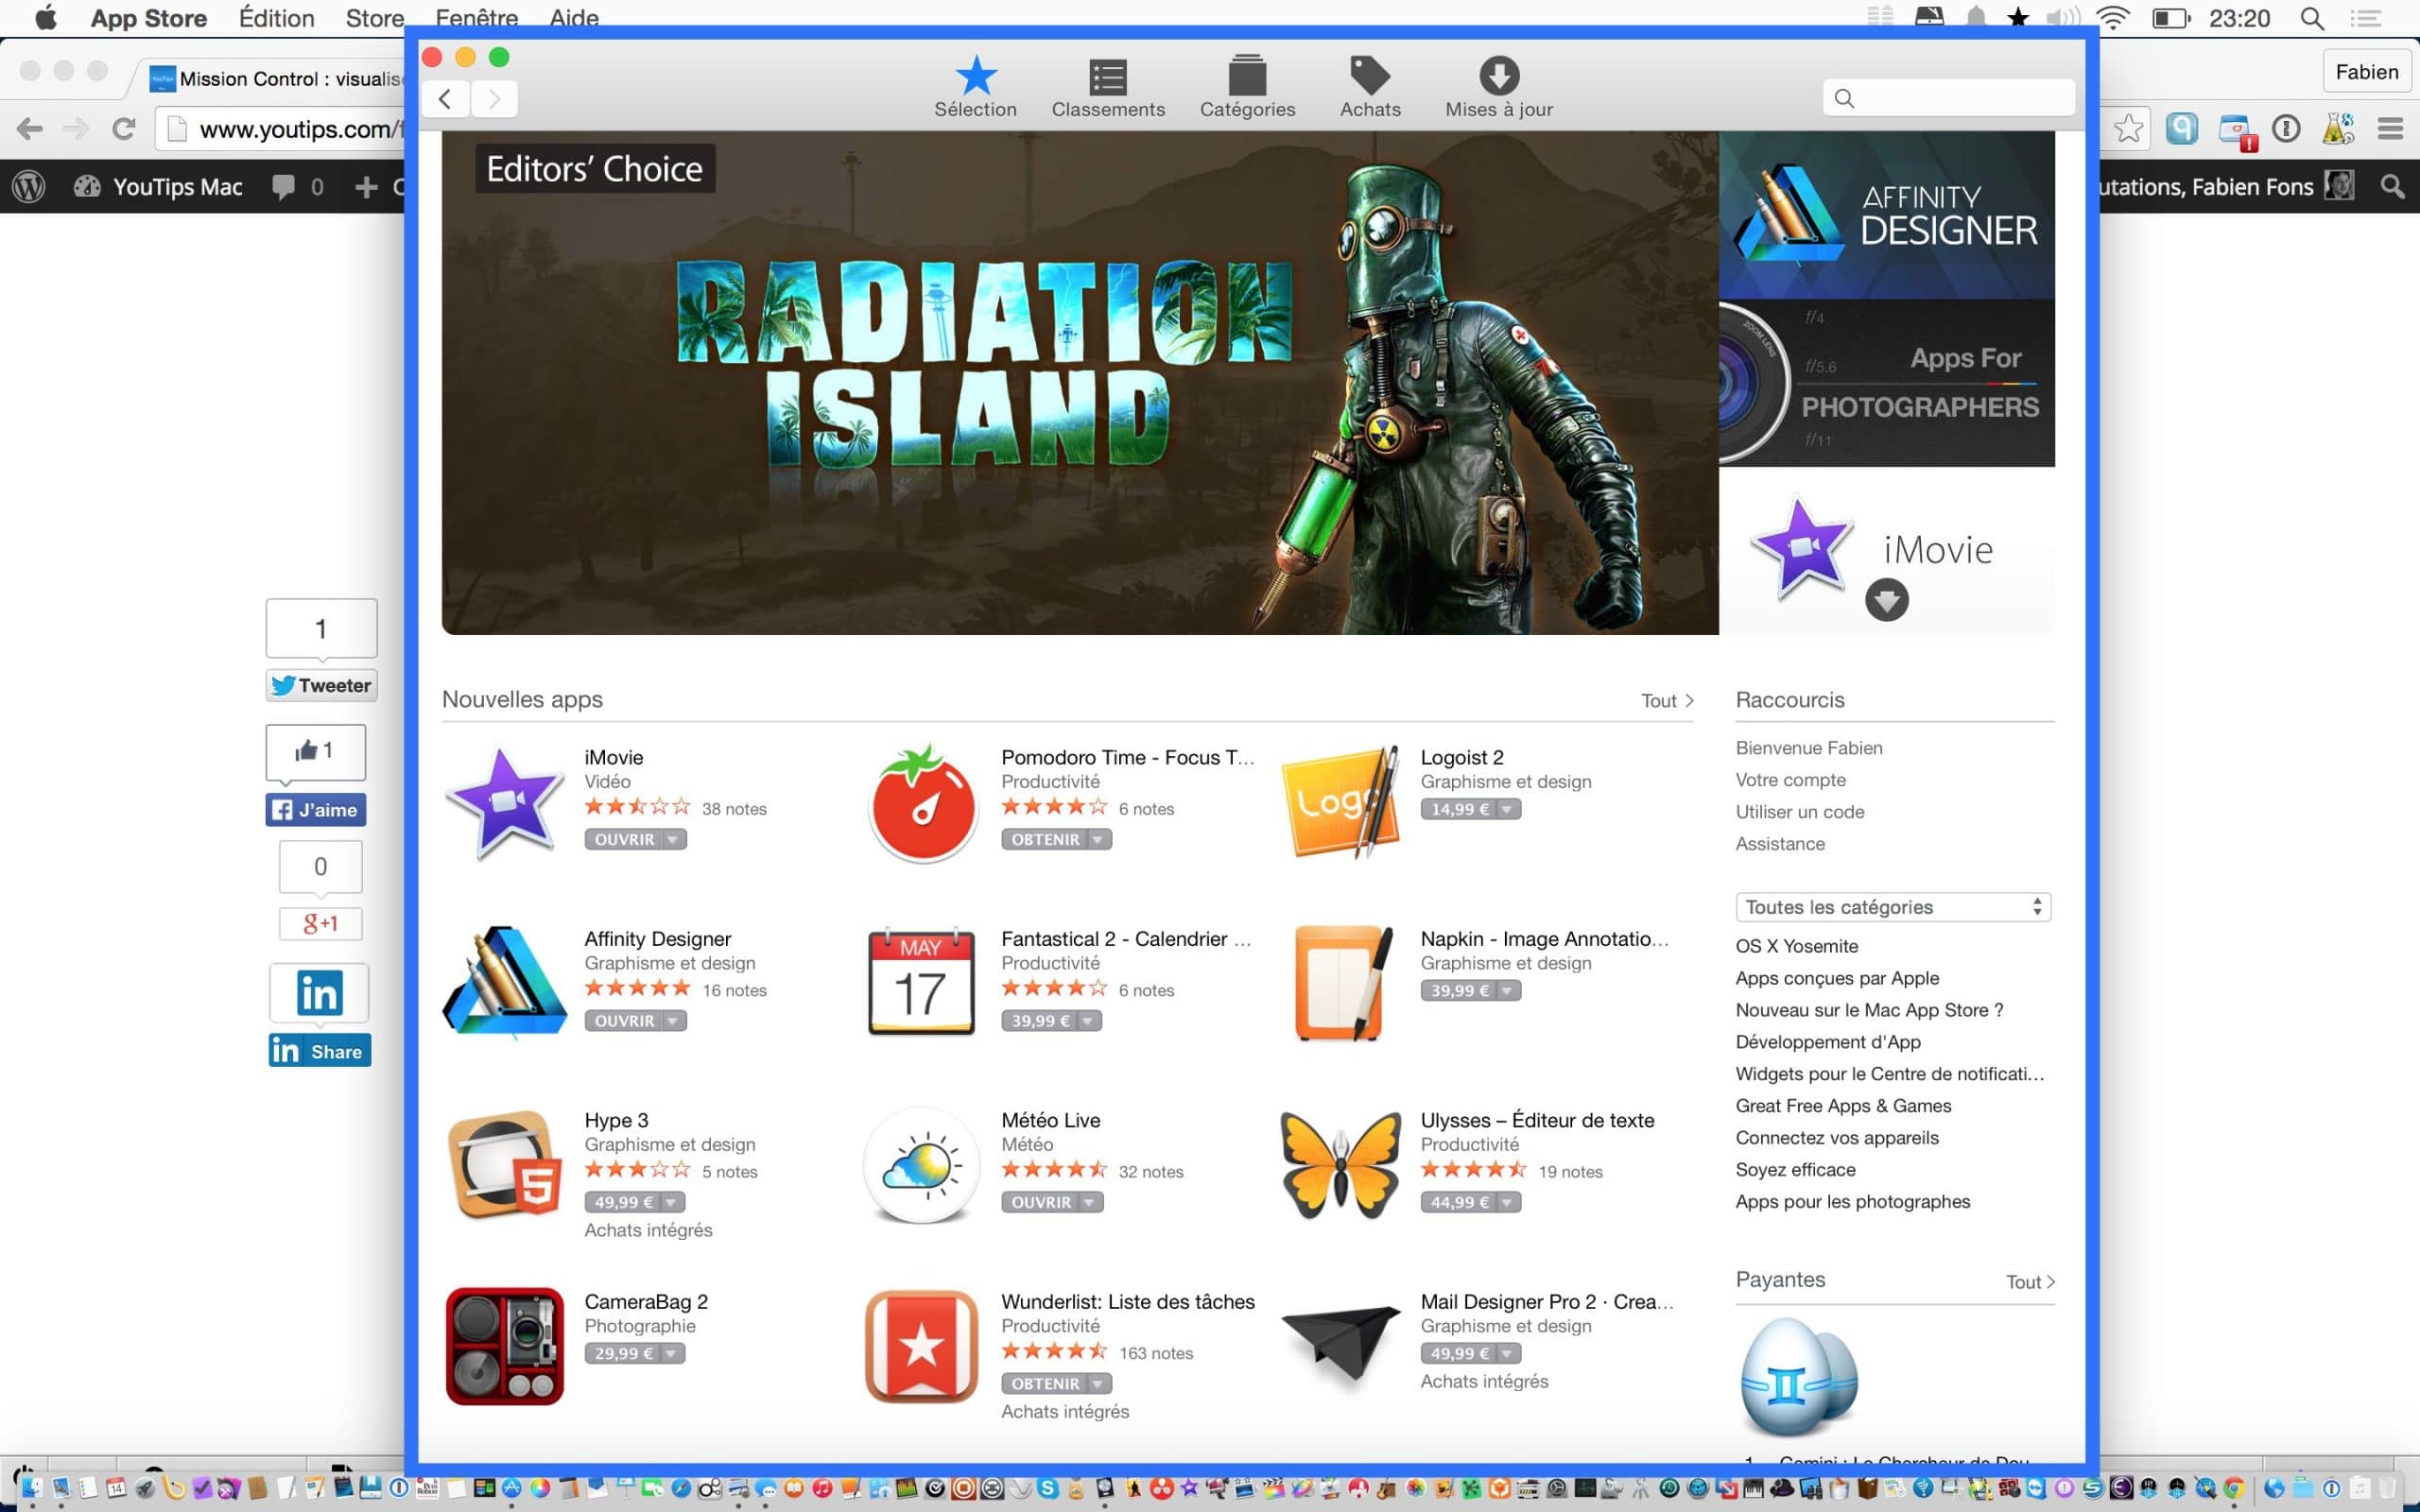The width and height of the screenshot is (2420, 1512).
Task: Expand dropdown arrow next to Mail Designer Pro price
Action: click(x=1508, y=1354)
